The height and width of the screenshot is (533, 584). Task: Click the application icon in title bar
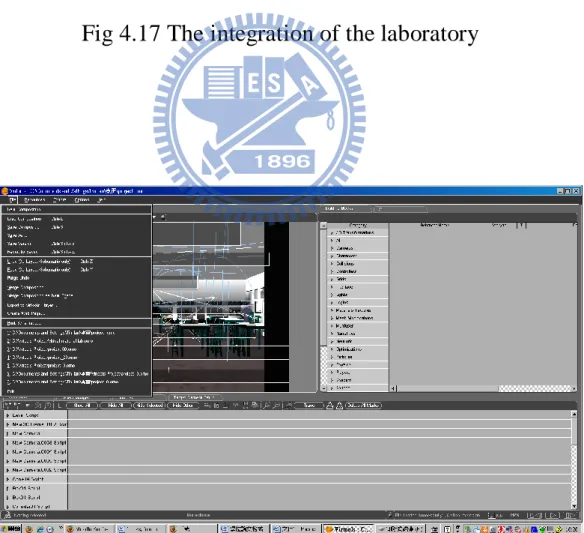point(4,191)
